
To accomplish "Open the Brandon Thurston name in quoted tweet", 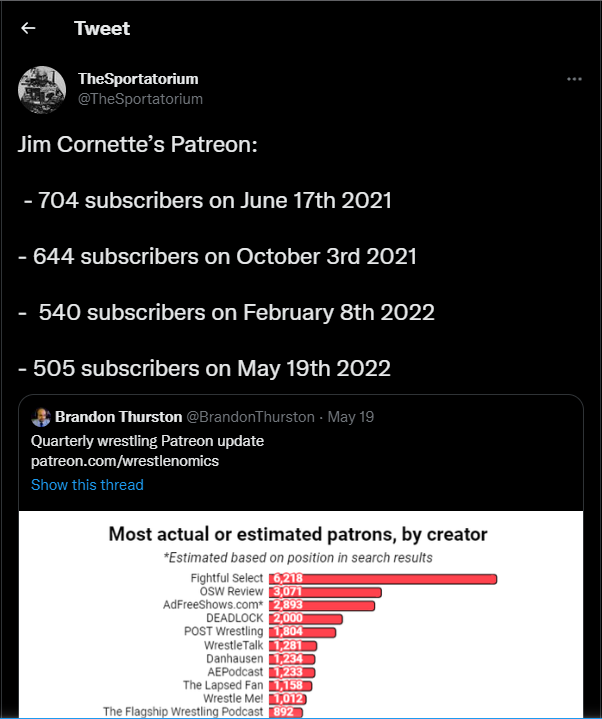I will (119, 417).
